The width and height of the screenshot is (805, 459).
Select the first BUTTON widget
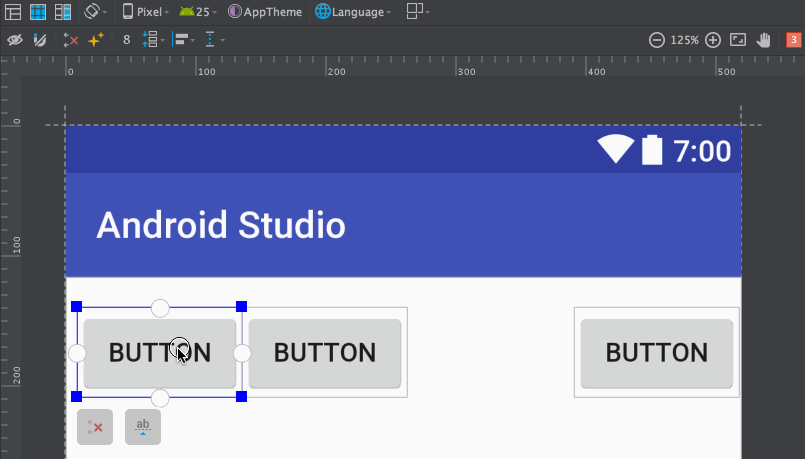click(x=160, y=353)
